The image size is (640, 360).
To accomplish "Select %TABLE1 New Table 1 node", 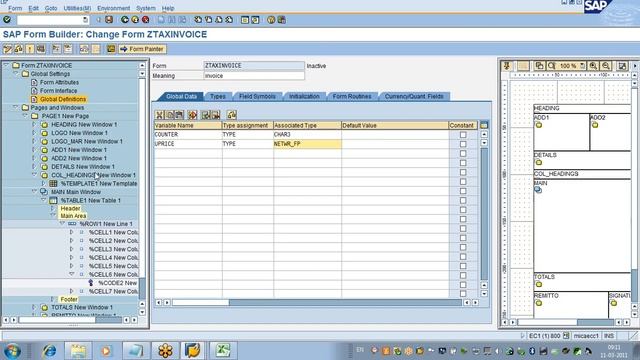I will pos(91,200).
